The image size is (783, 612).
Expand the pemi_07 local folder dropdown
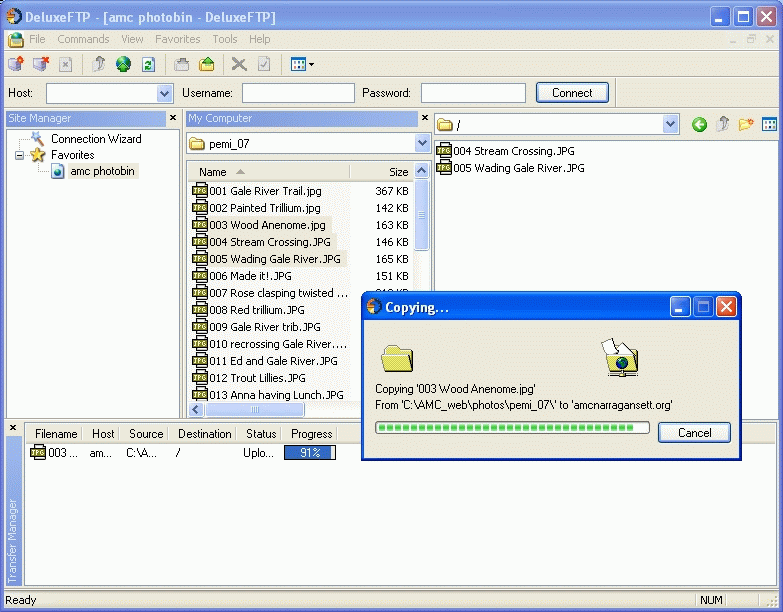click(x=422, y=144)
